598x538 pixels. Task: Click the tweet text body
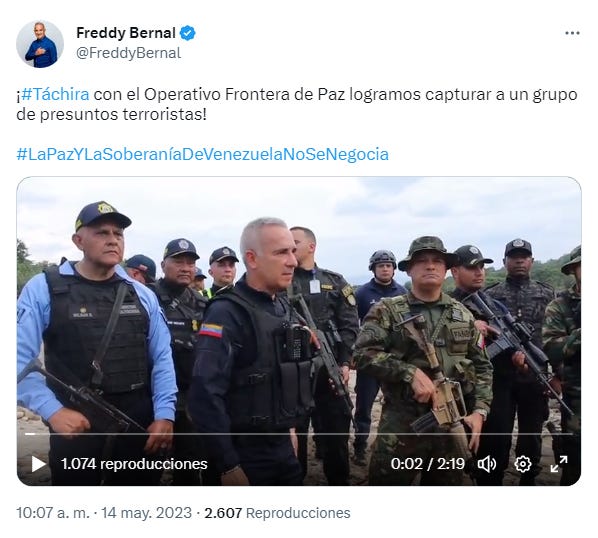pyautogui.click(x=297, y=104)
